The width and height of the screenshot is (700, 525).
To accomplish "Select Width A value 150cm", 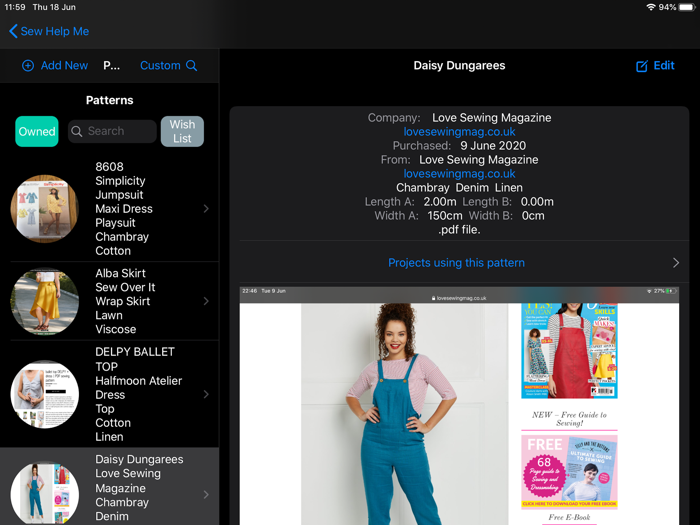I will [x=445, y=216].
